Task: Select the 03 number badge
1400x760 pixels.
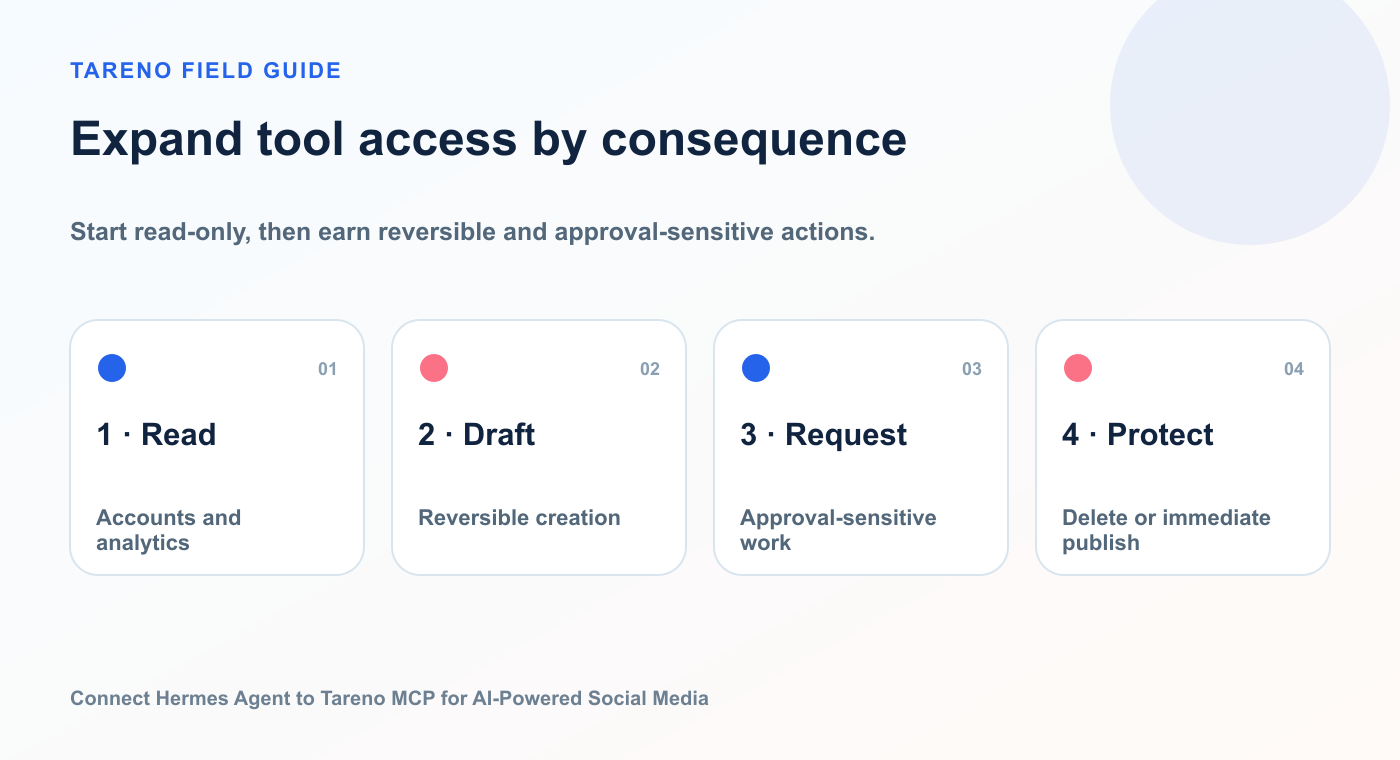Action: pyautogui.click(x=972, y=369)
